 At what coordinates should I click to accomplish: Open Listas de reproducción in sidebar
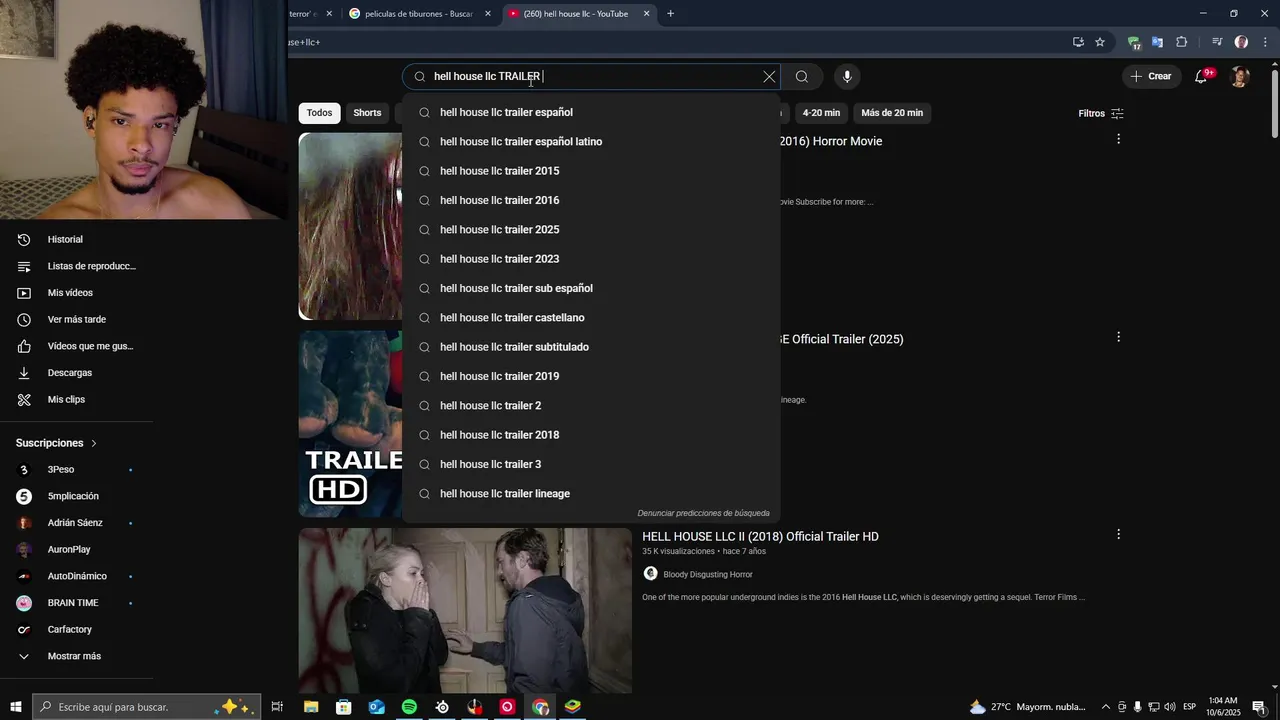77,266
